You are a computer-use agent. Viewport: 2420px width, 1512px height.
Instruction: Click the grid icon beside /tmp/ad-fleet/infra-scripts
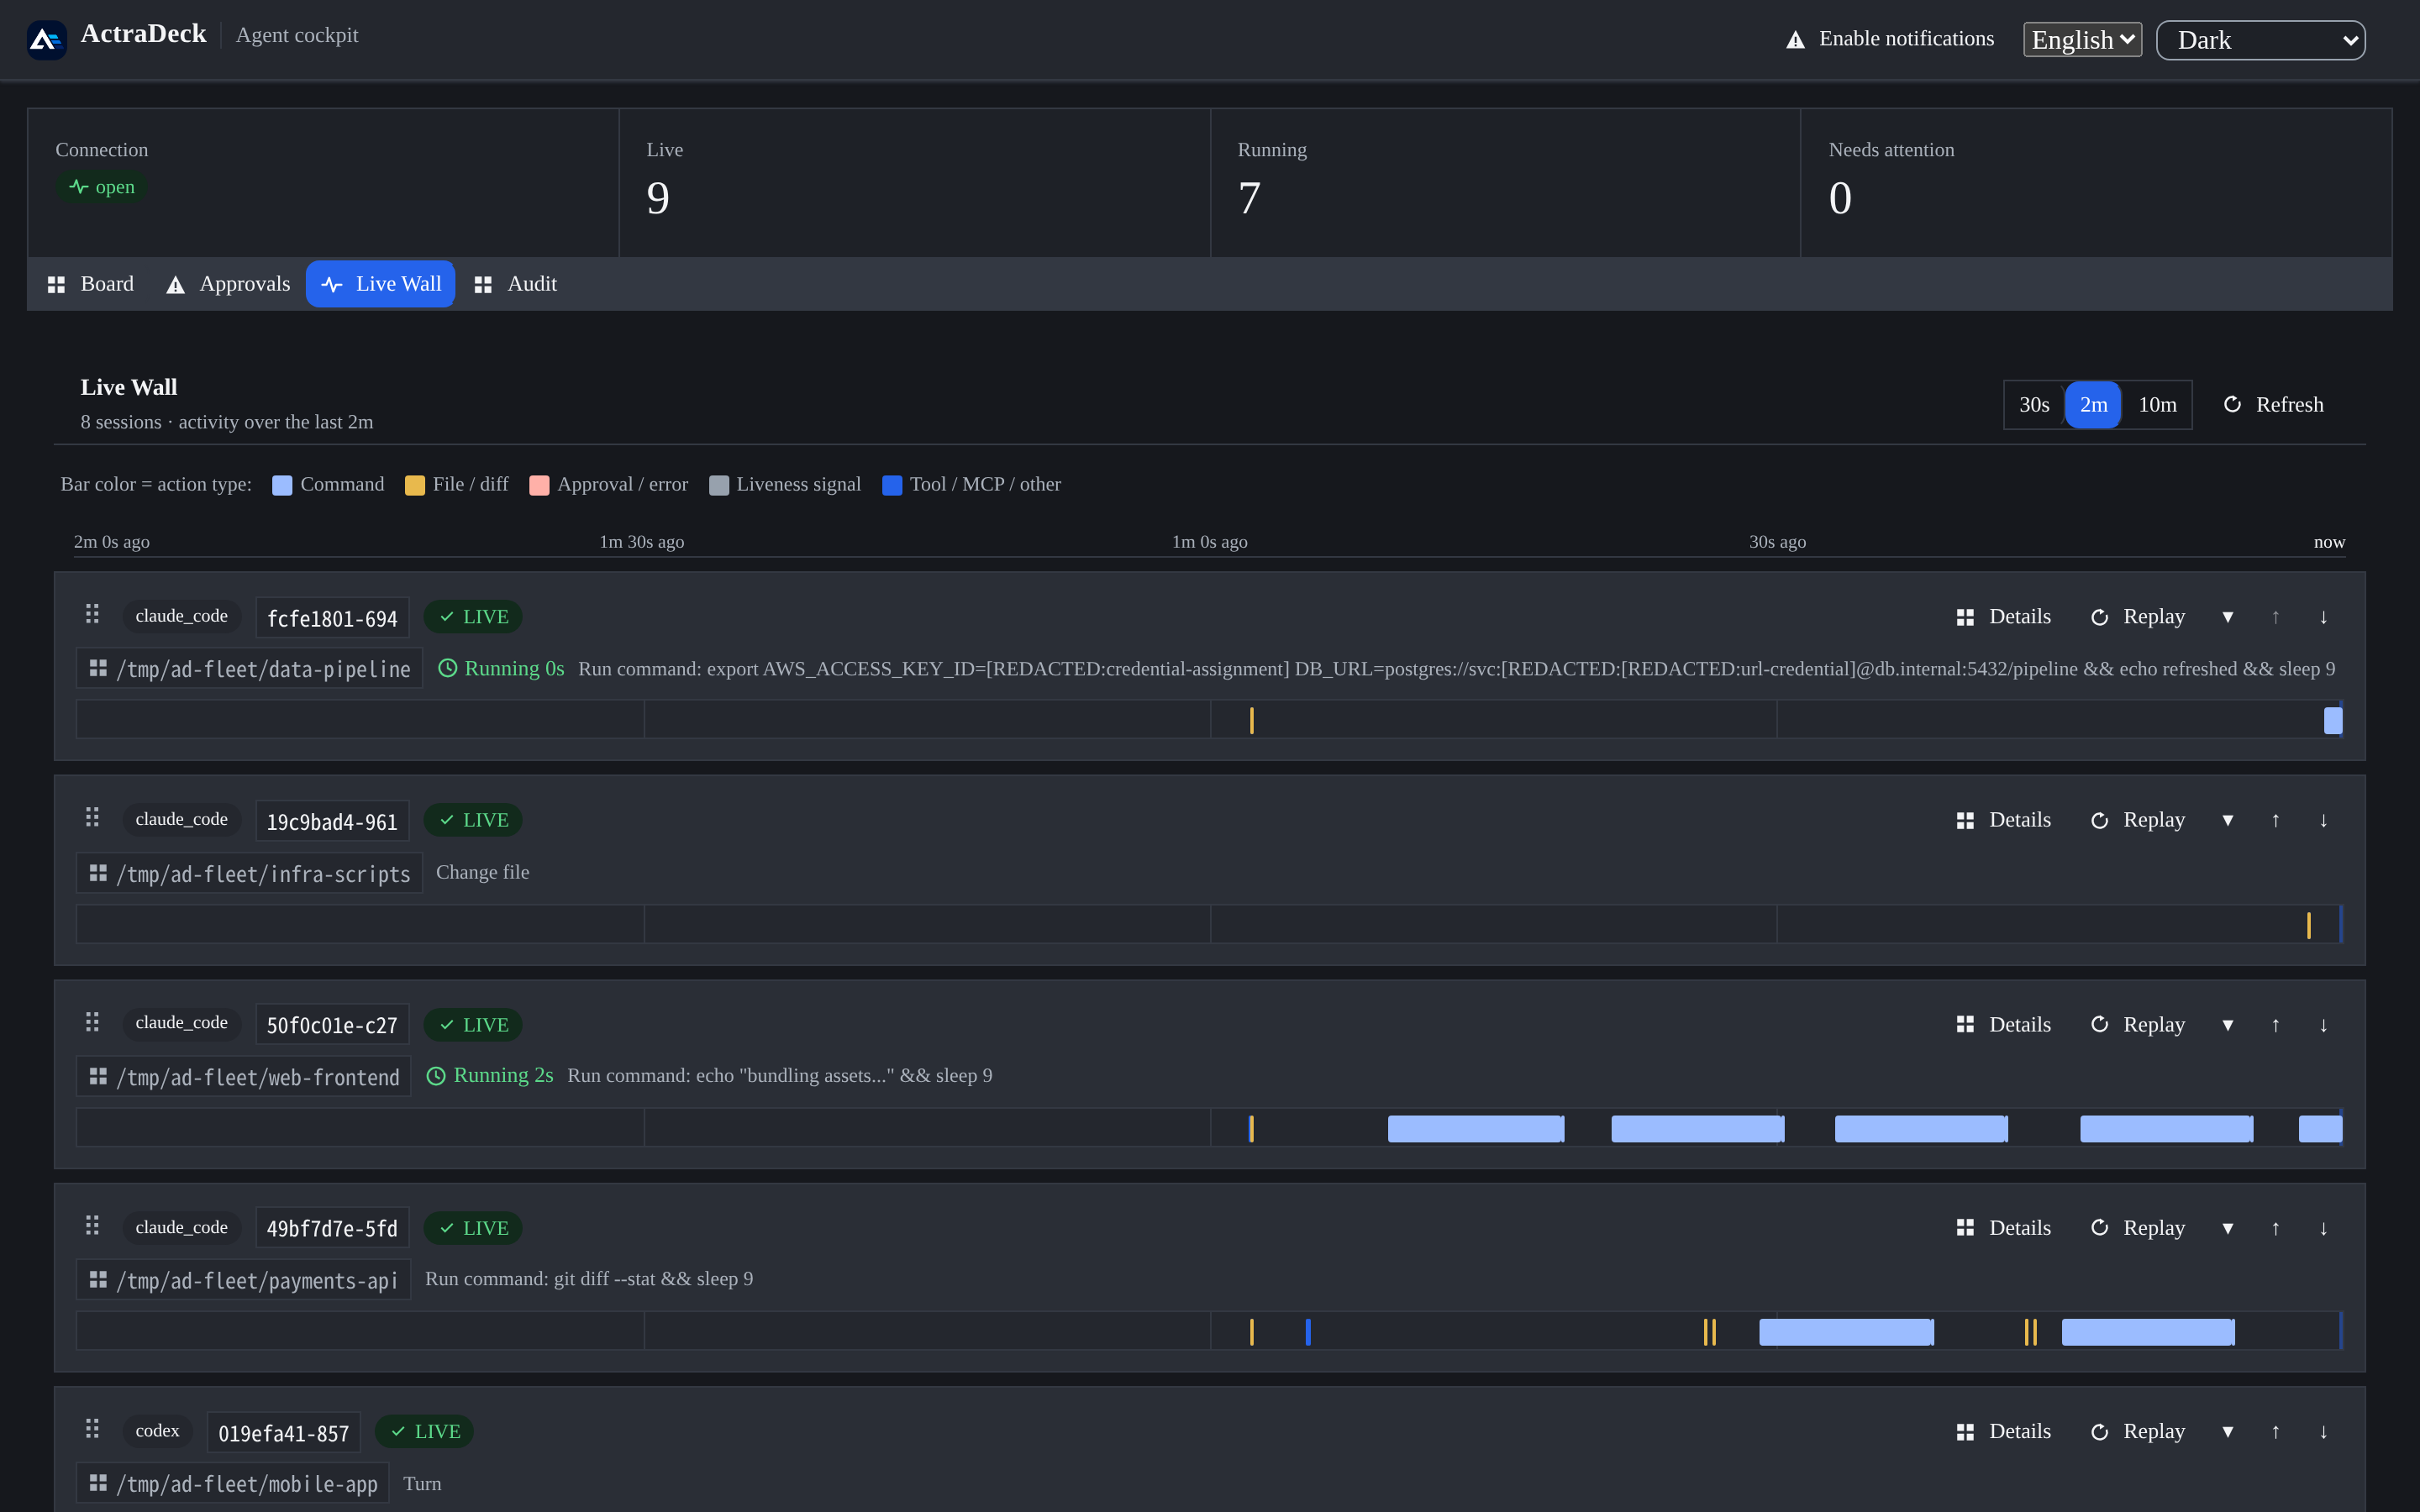(98, 873)
